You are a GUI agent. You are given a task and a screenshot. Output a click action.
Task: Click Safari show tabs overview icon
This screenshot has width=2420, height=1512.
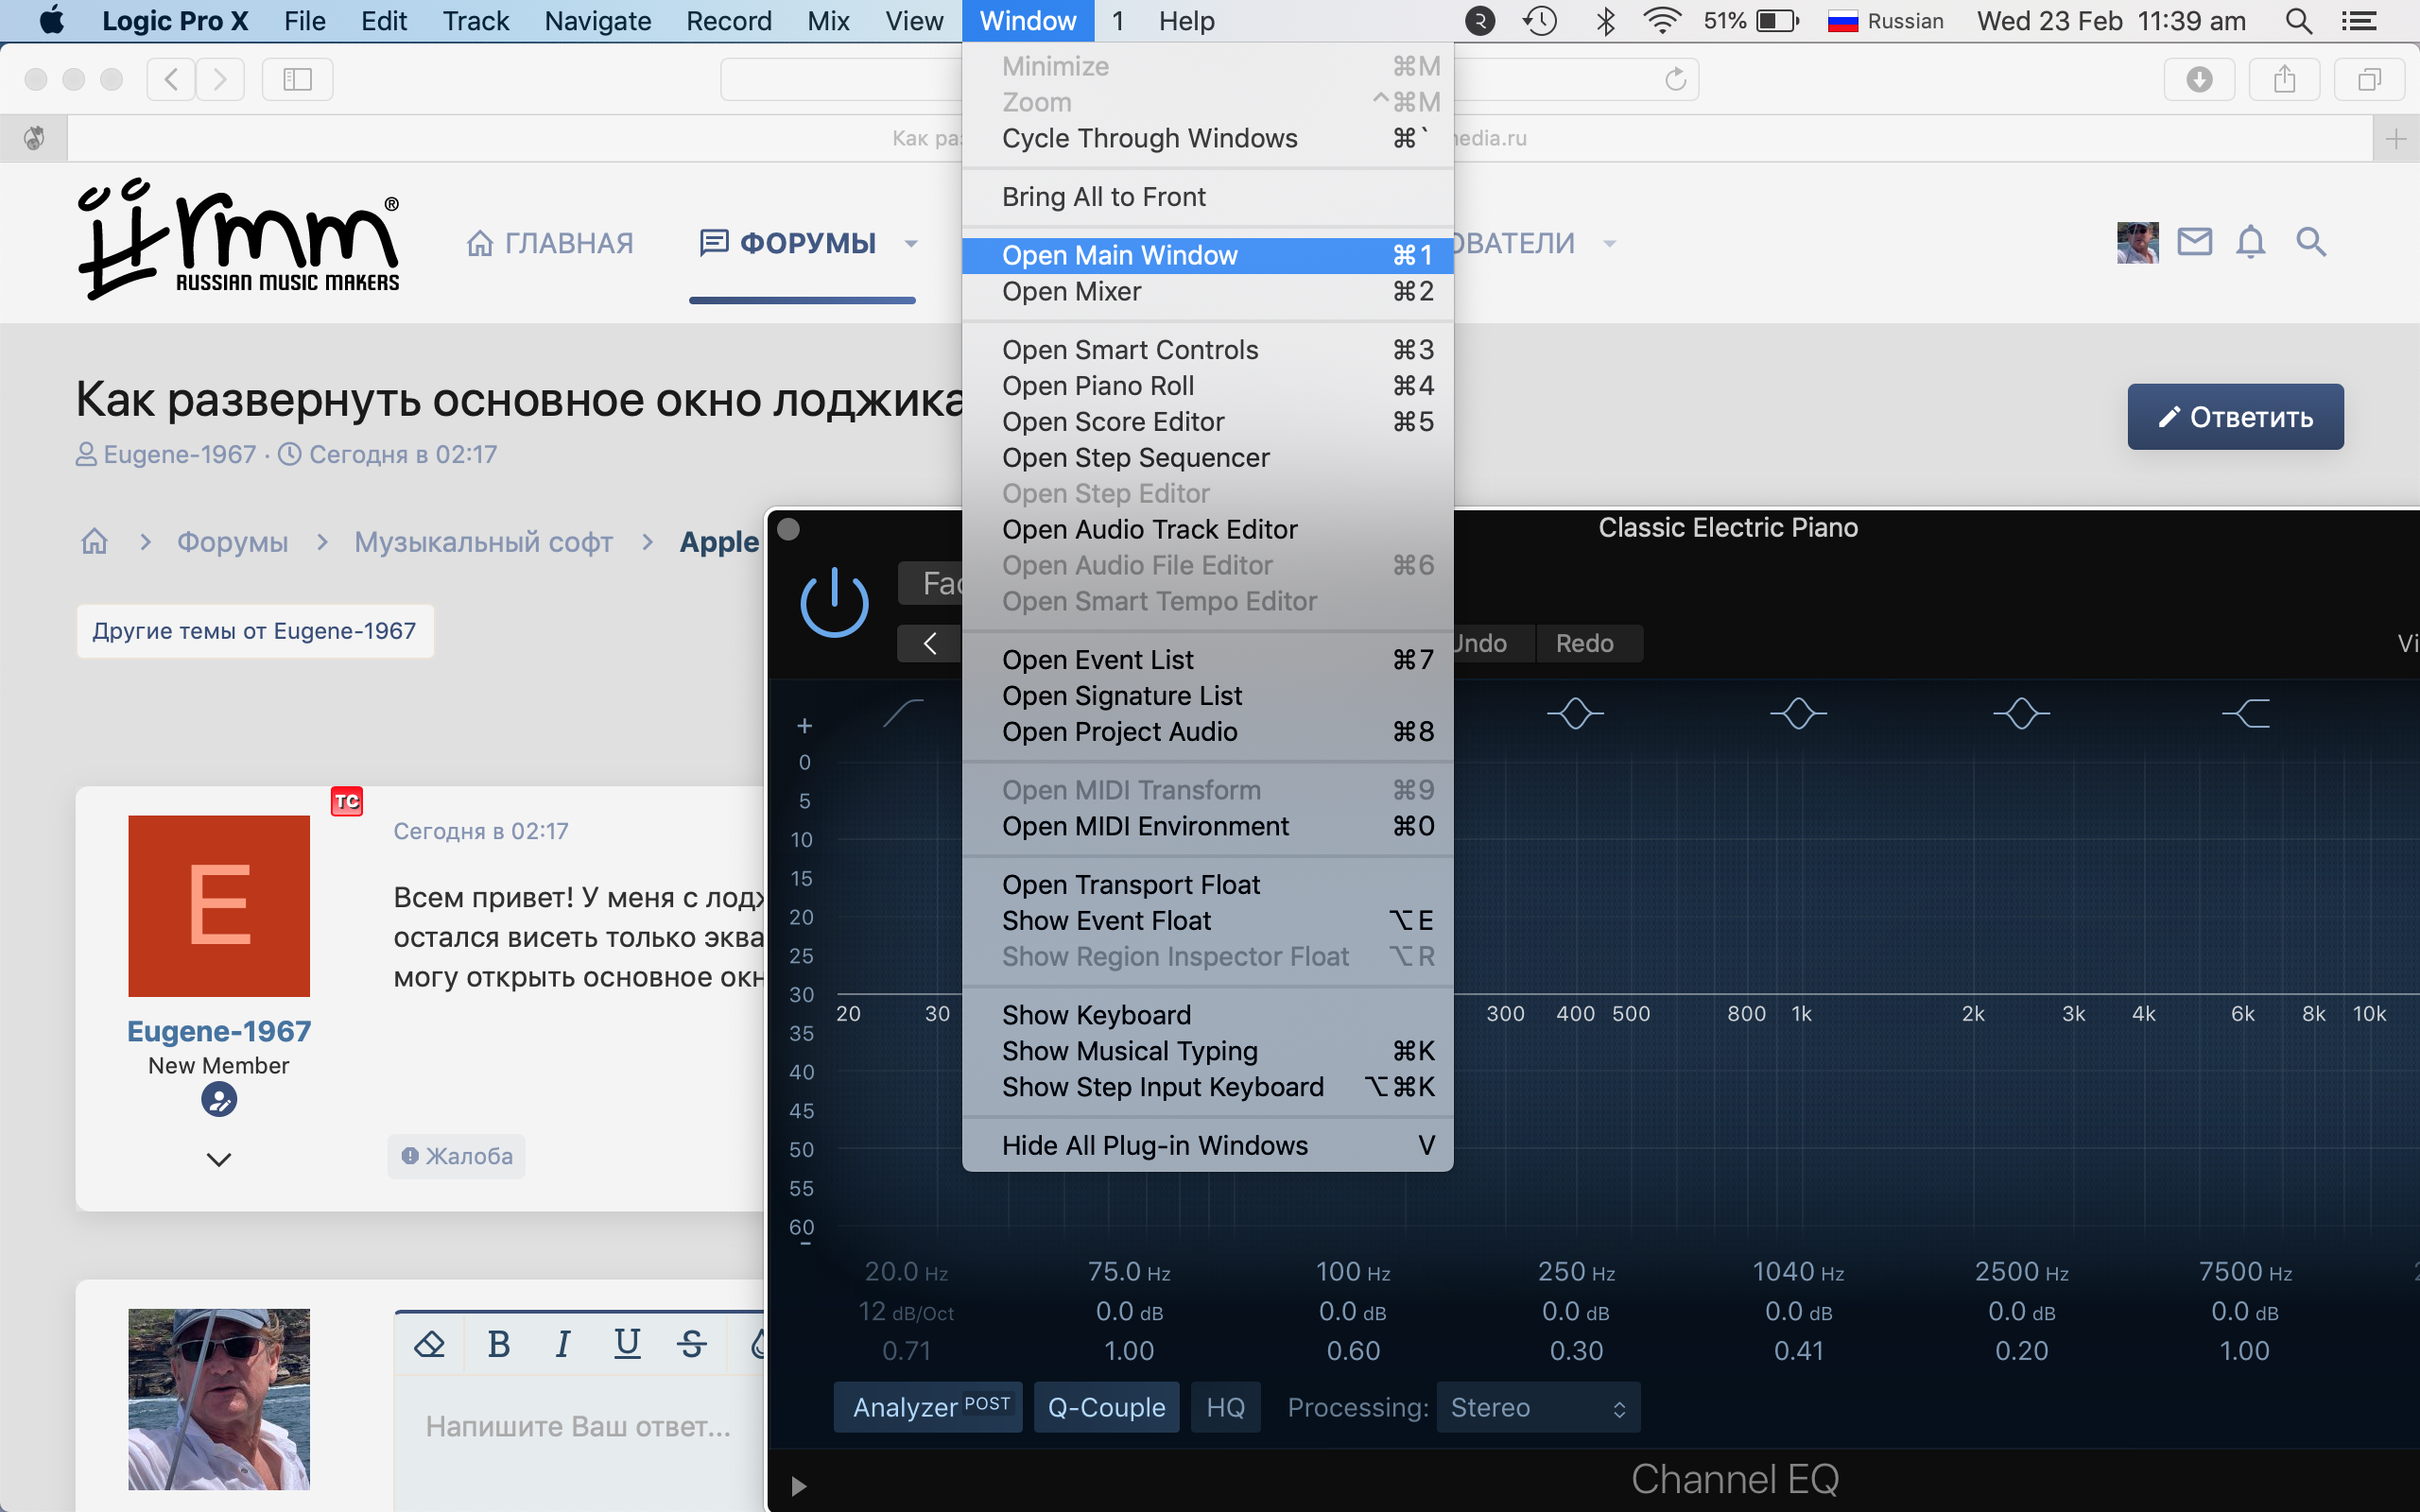tap(2369, 79)
